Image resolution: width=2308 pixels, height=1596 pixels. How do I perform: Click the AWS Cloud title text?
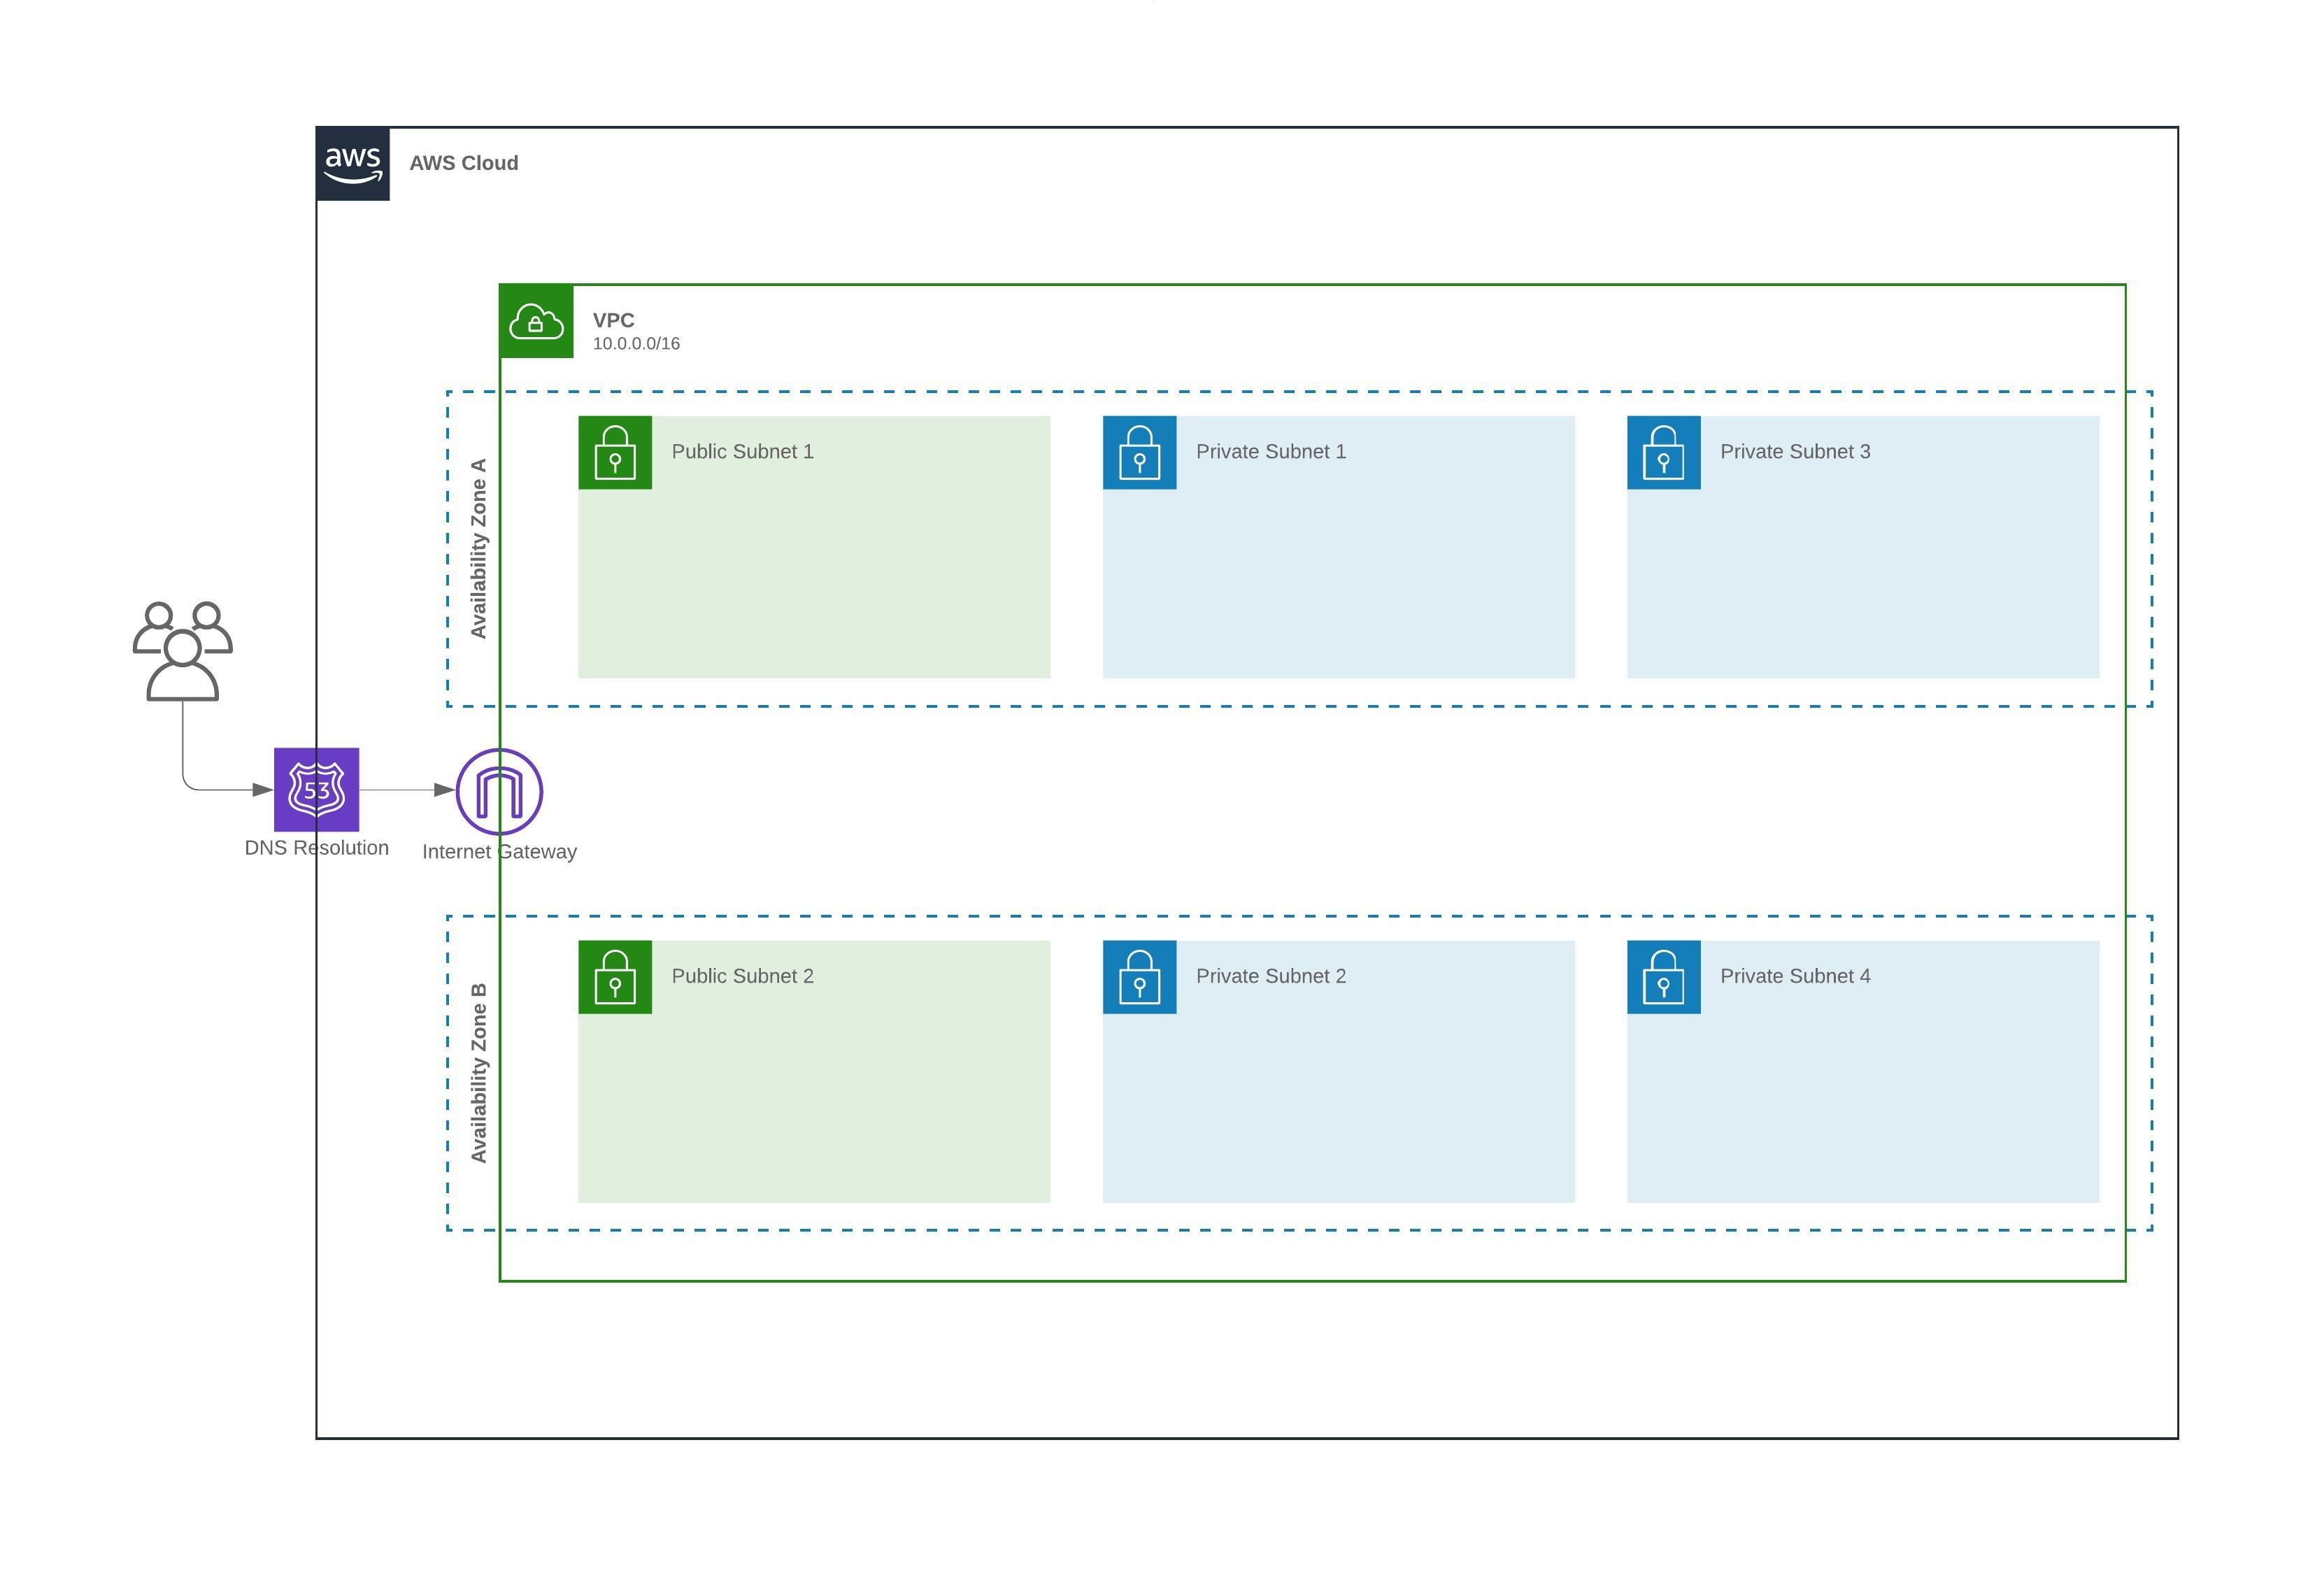tap(464, 163)
